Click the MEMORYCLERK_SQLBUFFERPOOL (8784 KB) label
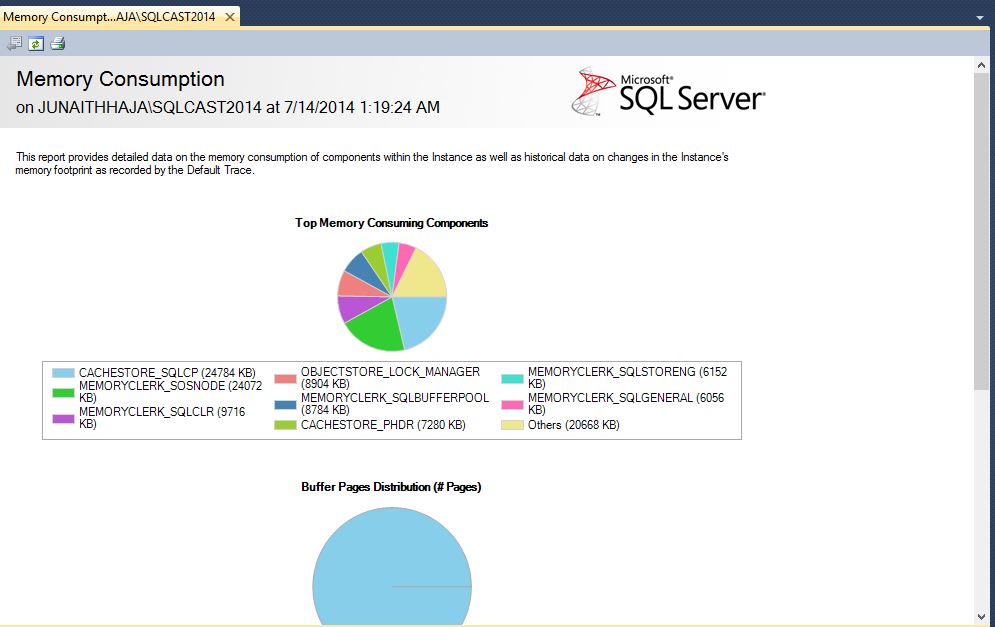 coord(395,404)
